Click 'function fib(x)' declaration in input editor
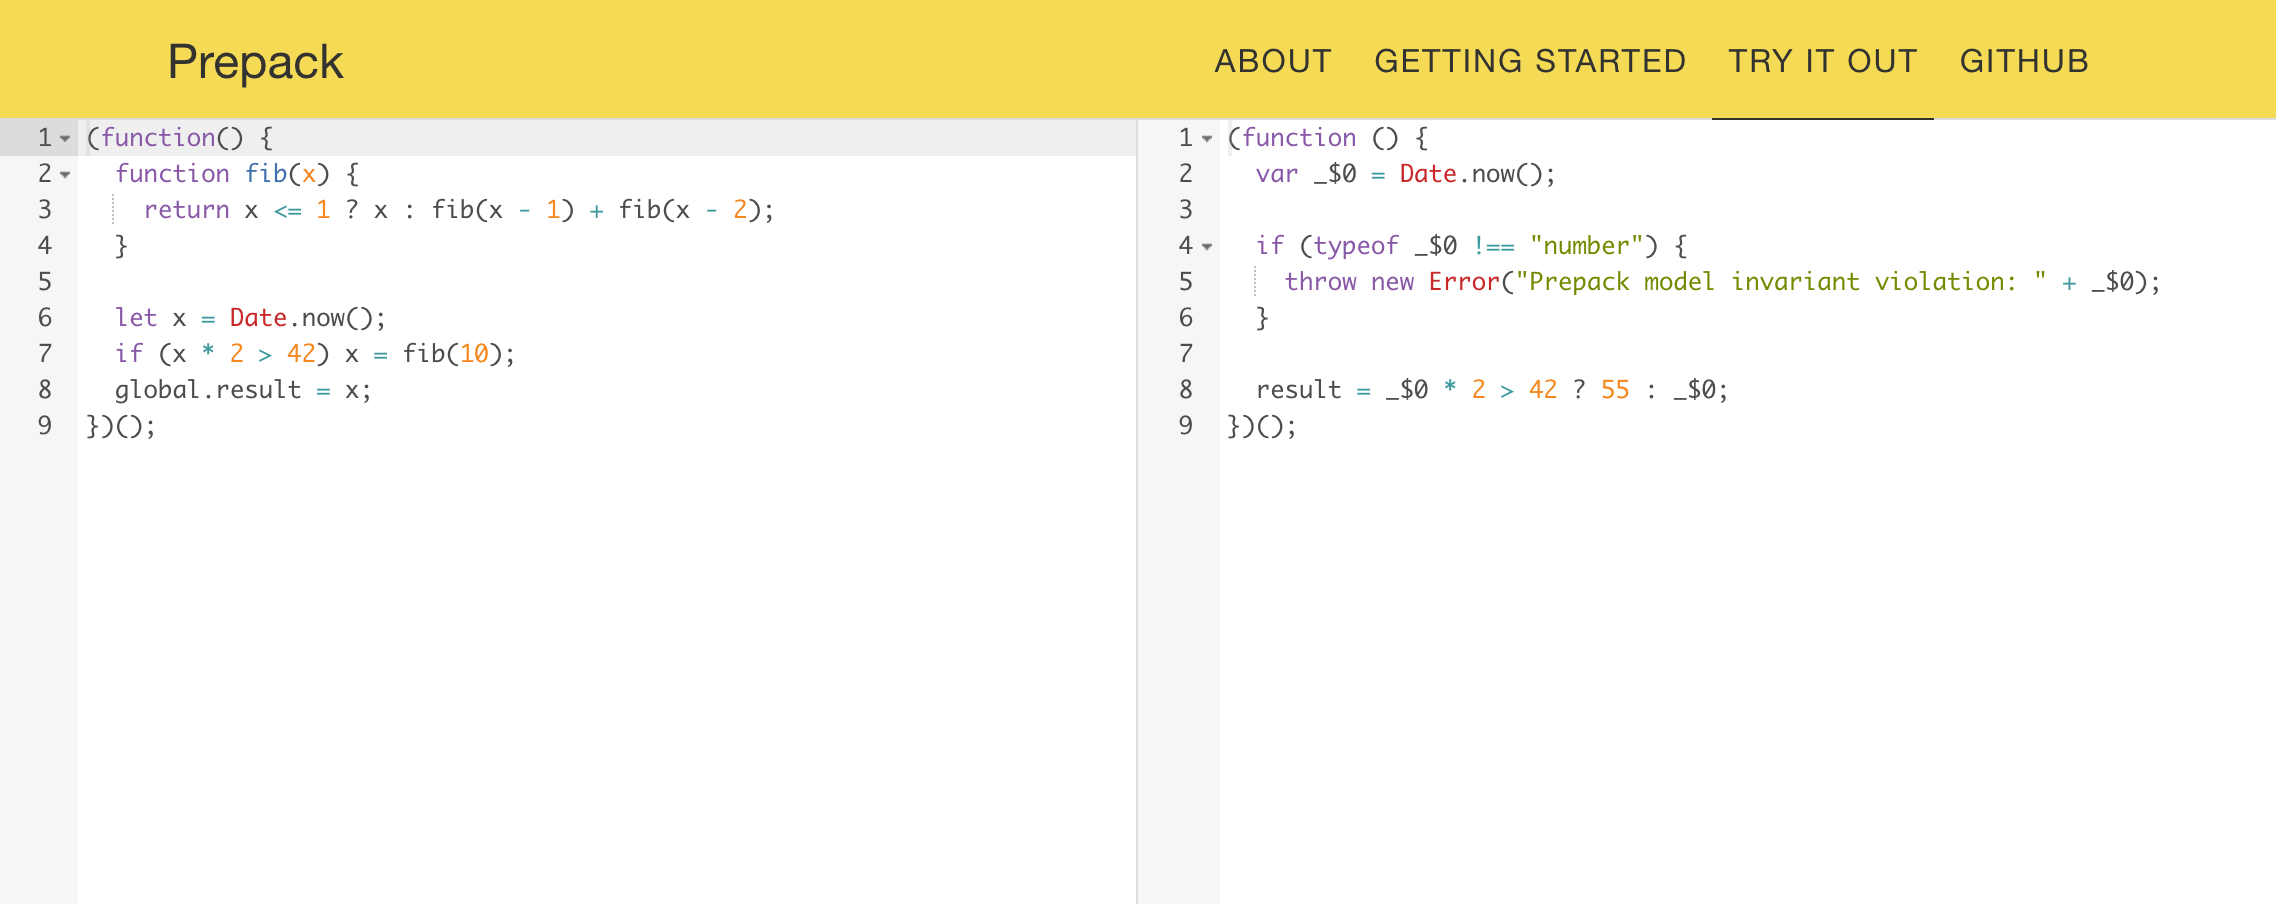Image resolution: width=2276 pixels, height=904 pixels. (222, 174)
